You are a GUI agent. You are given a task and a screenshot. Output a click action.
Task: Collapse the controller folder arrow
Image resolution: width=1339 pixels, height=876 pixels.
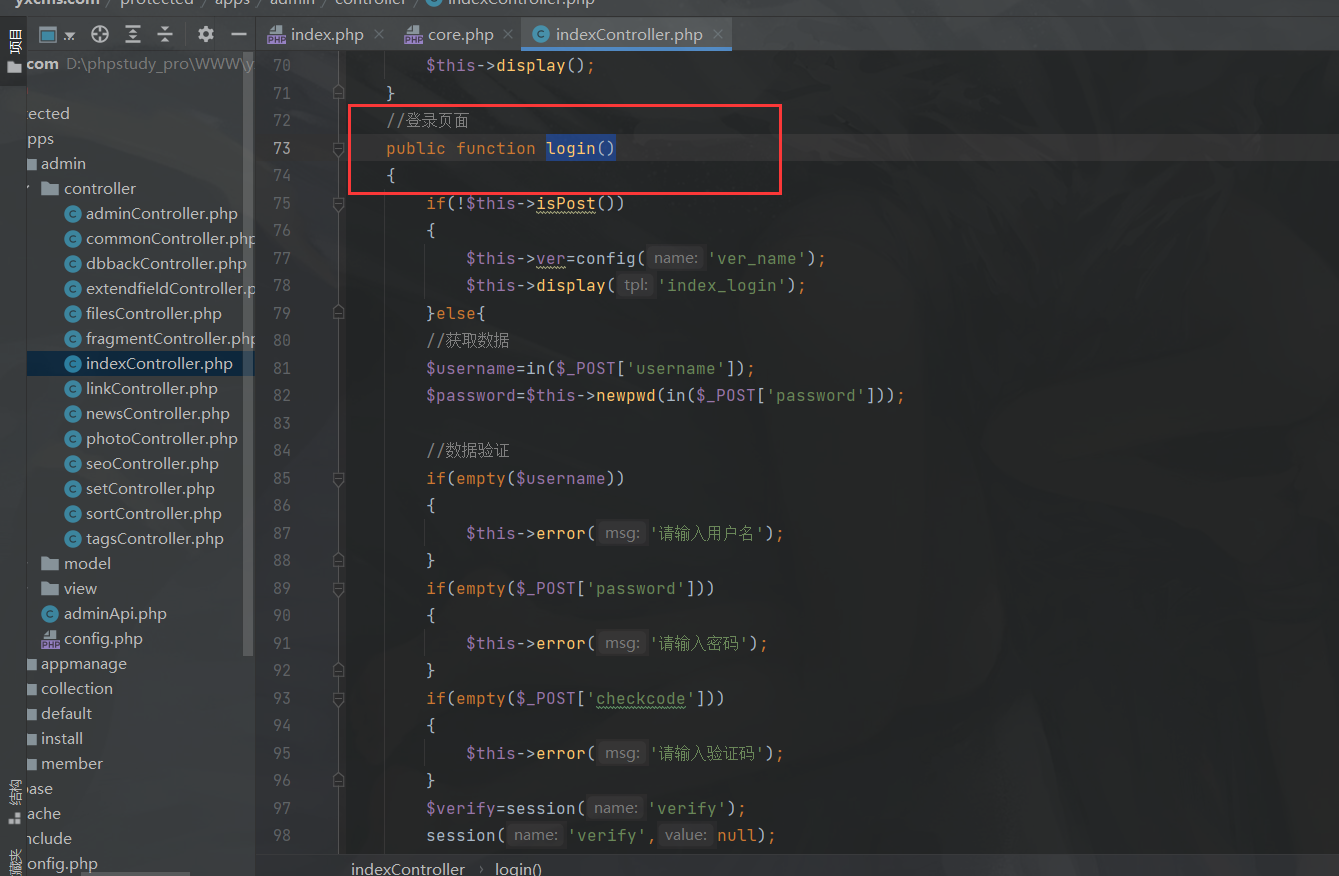tap(30, 188)
